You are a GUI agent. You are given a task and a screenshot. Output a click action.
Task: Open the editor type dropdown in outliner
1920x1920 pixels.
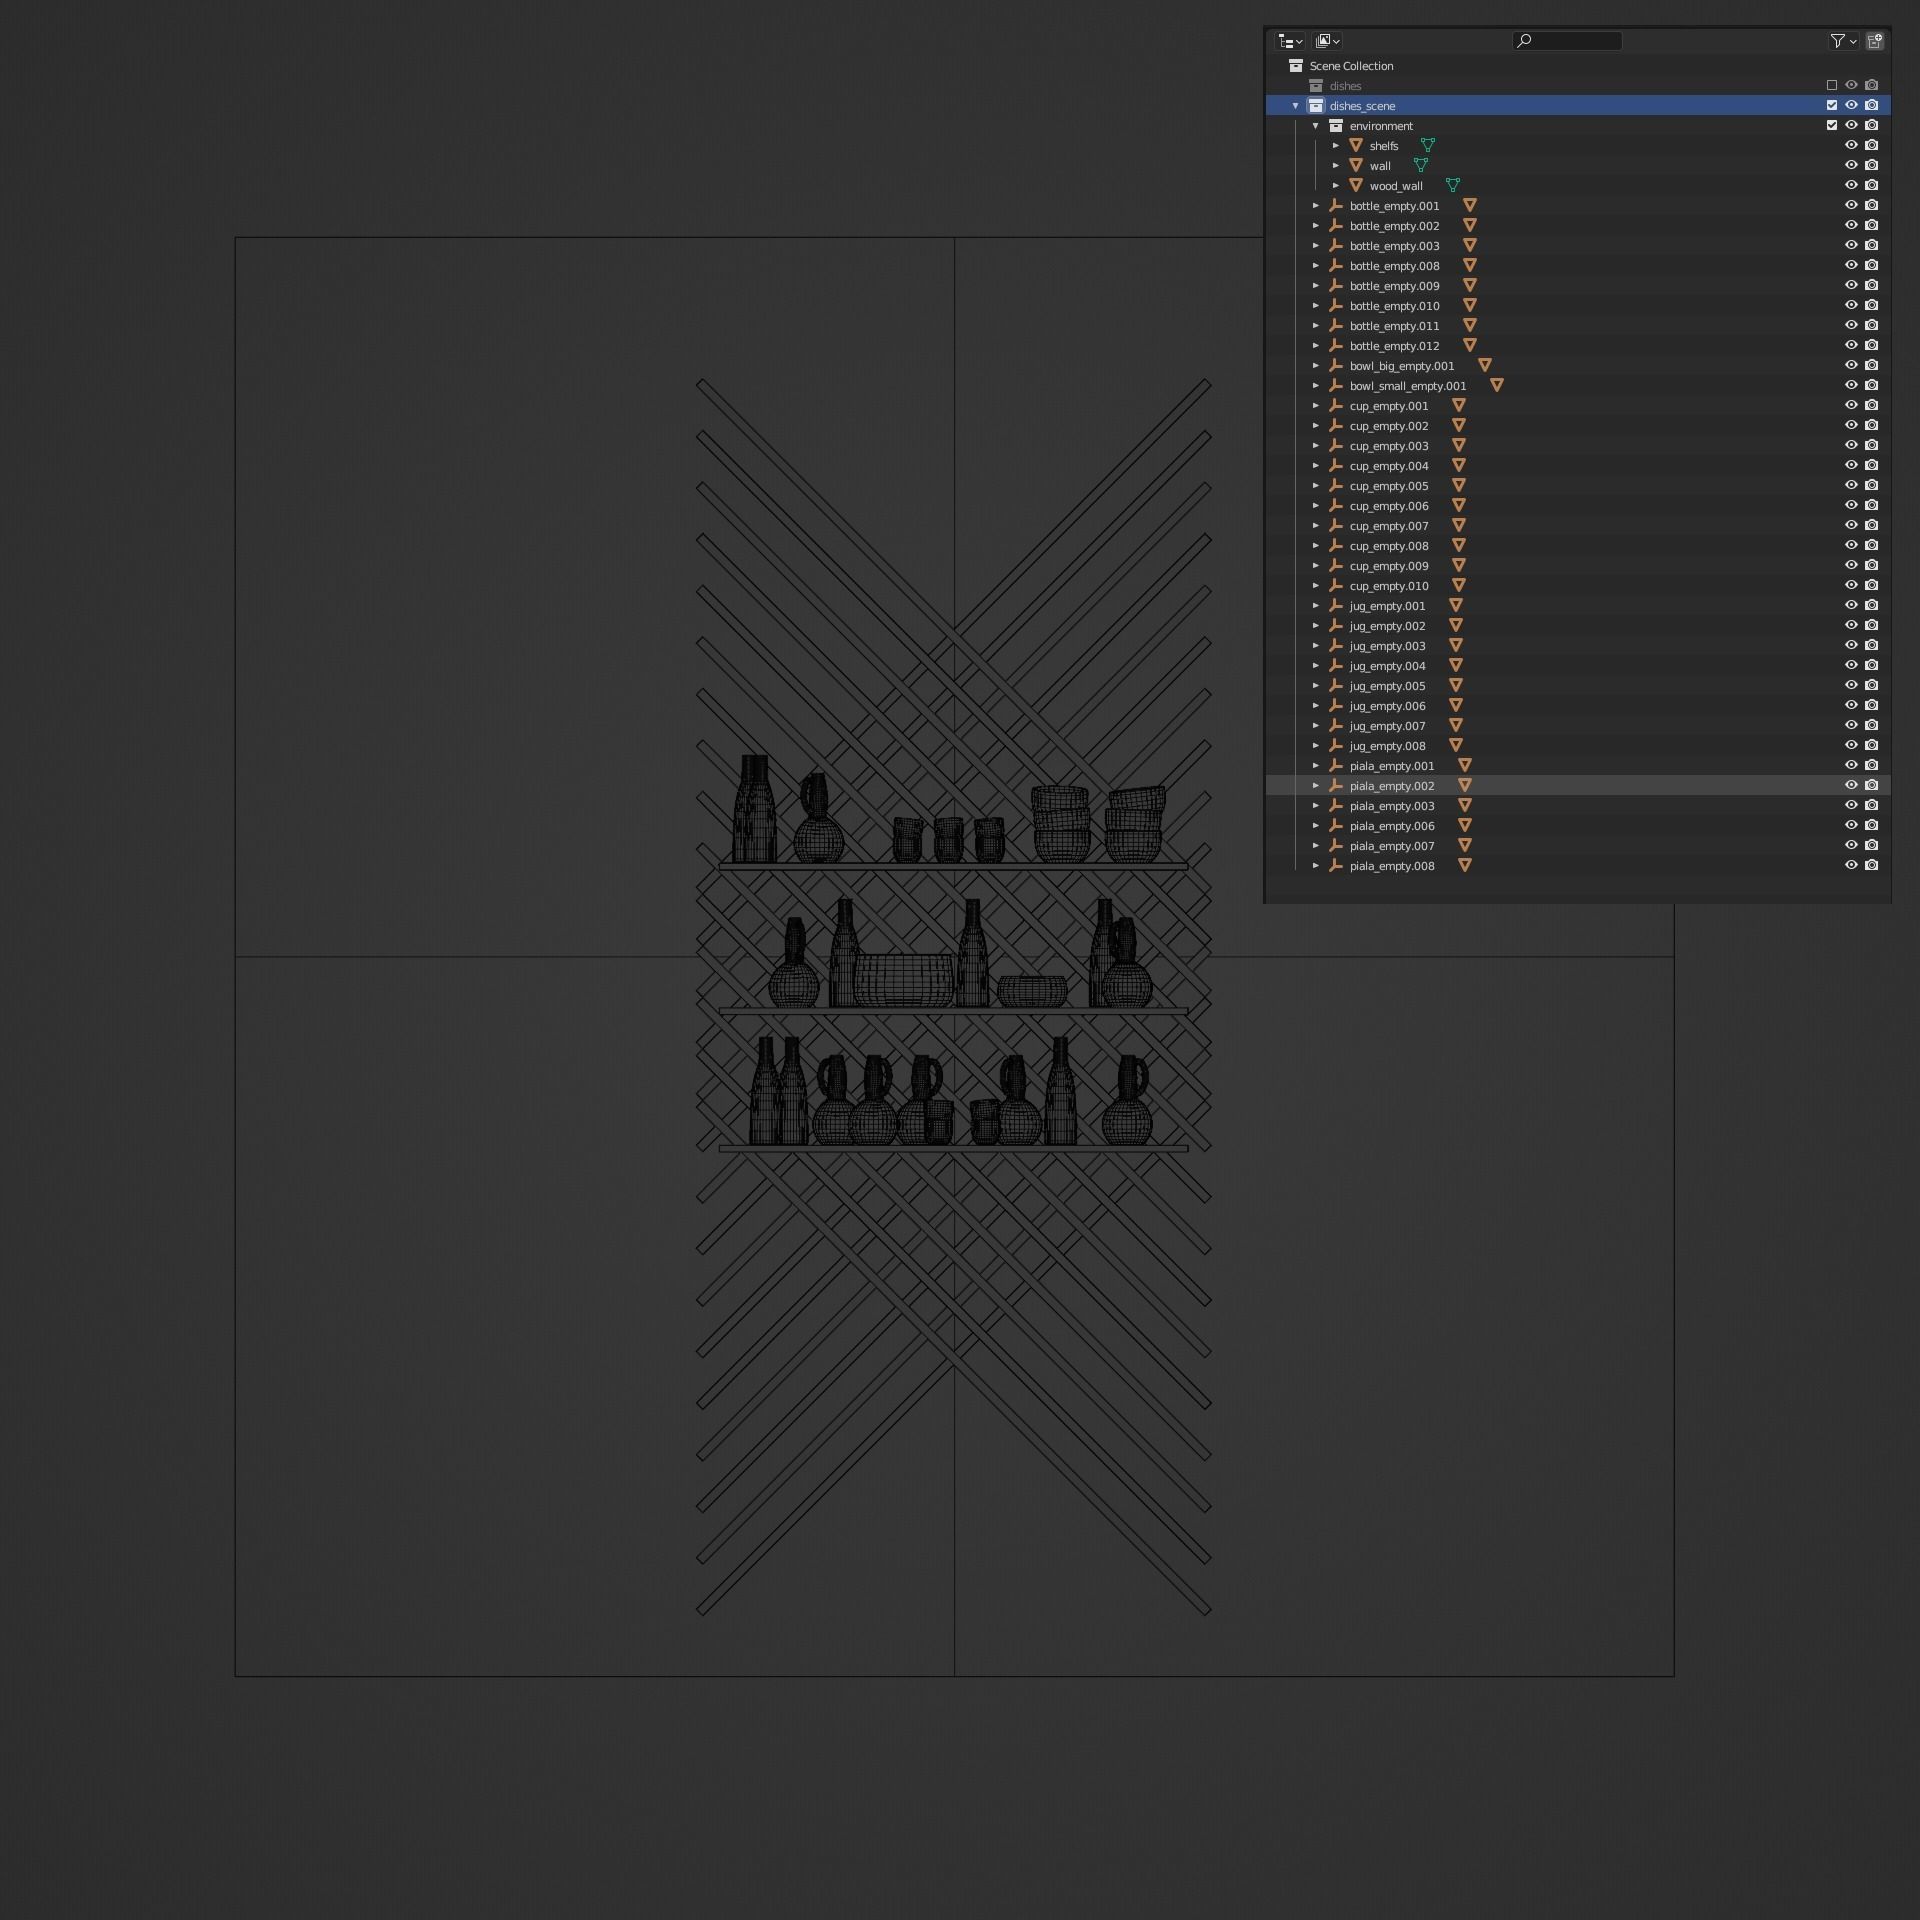(x=1290, y=41)
